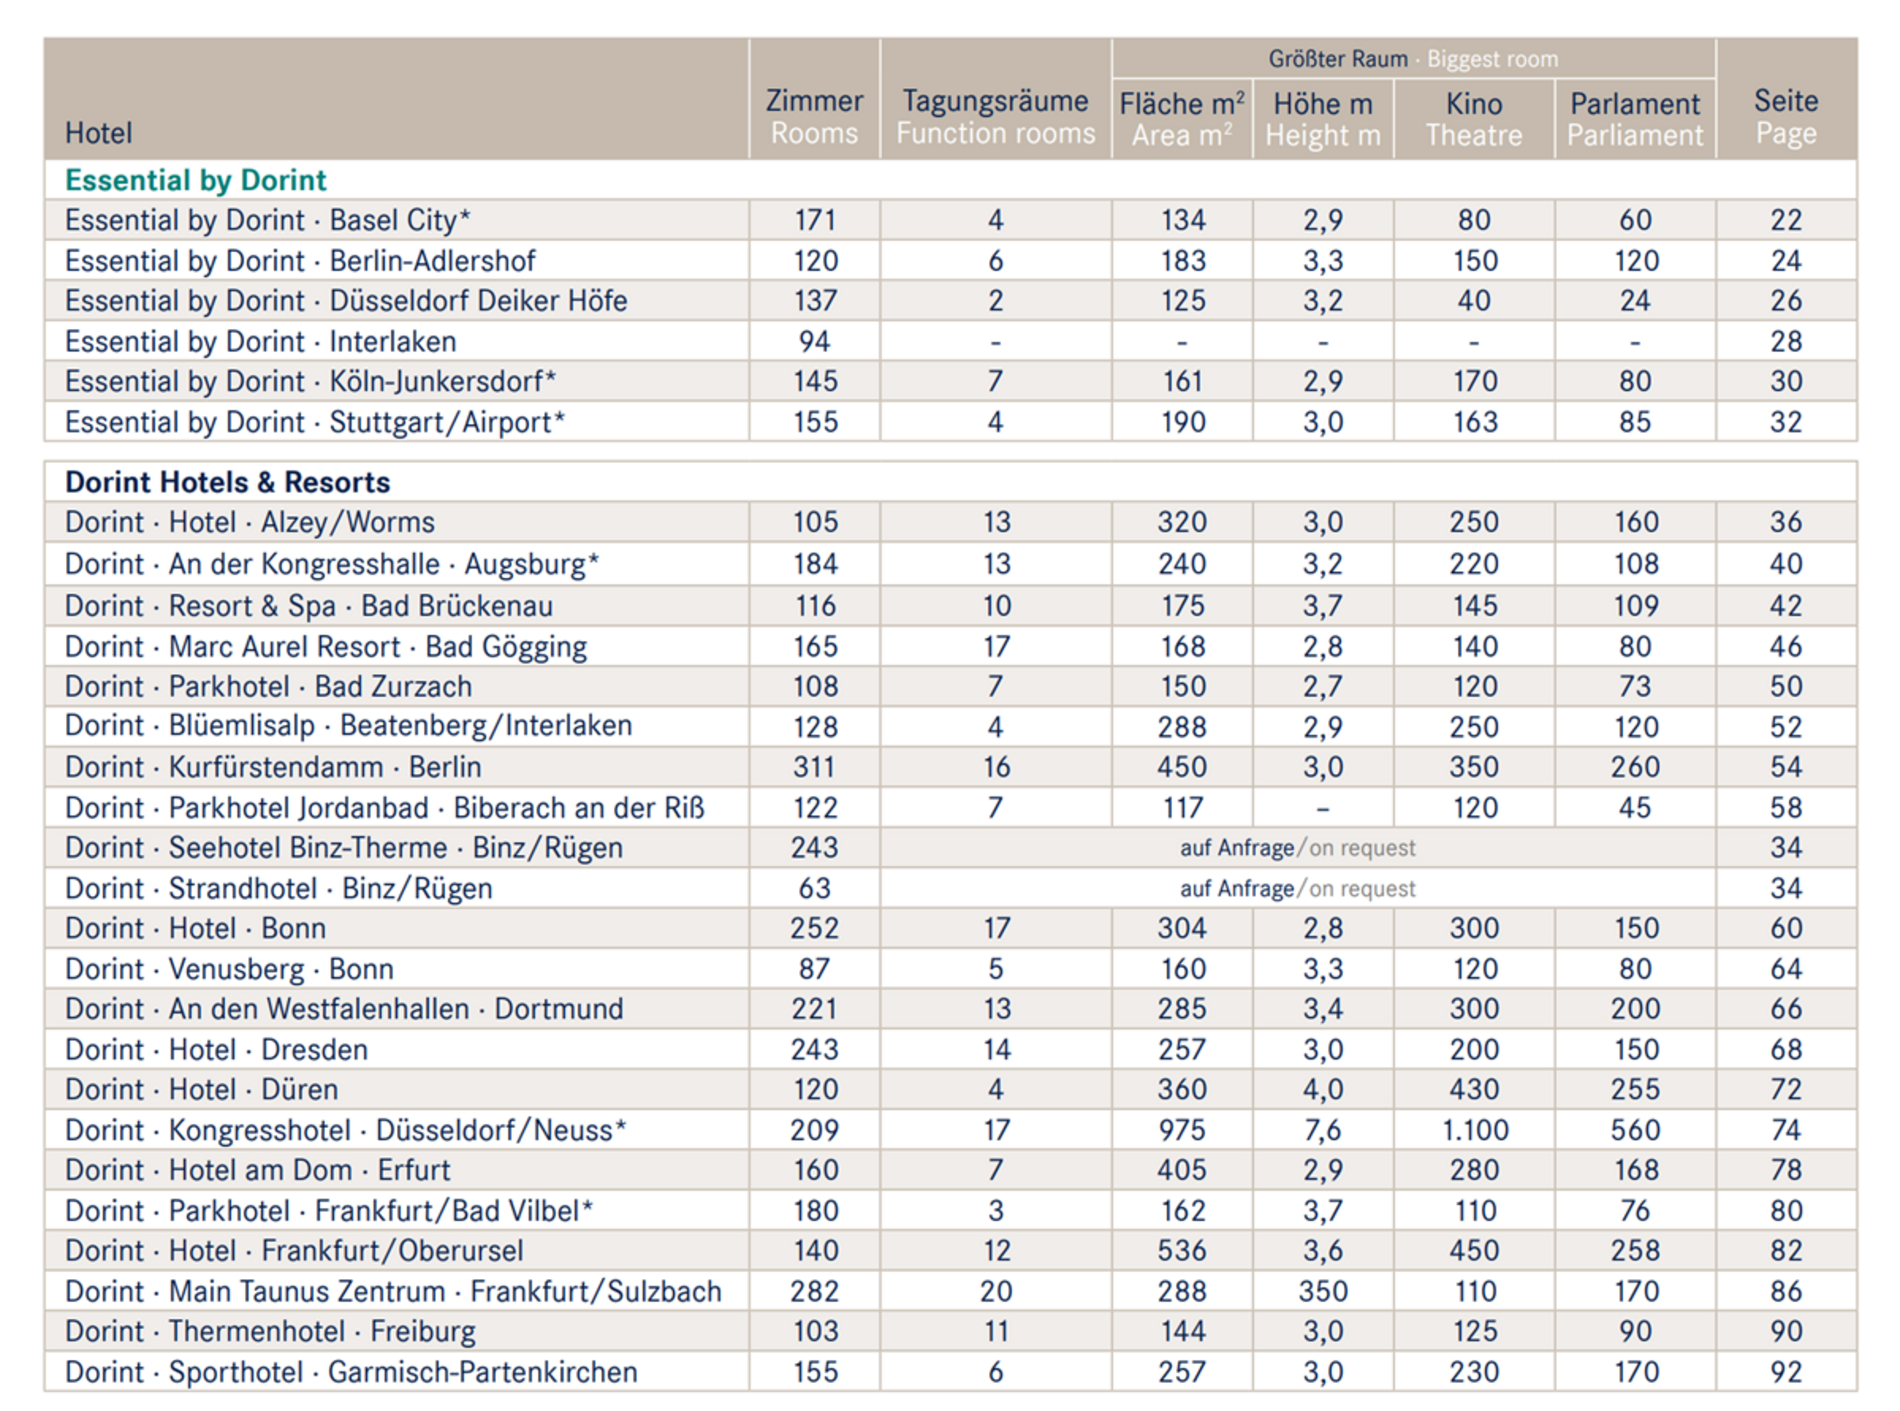The image size is (1900, 1411).
Task: Select the 'Tagungsräume Function rooms' column header
Action: coord(995,117)
